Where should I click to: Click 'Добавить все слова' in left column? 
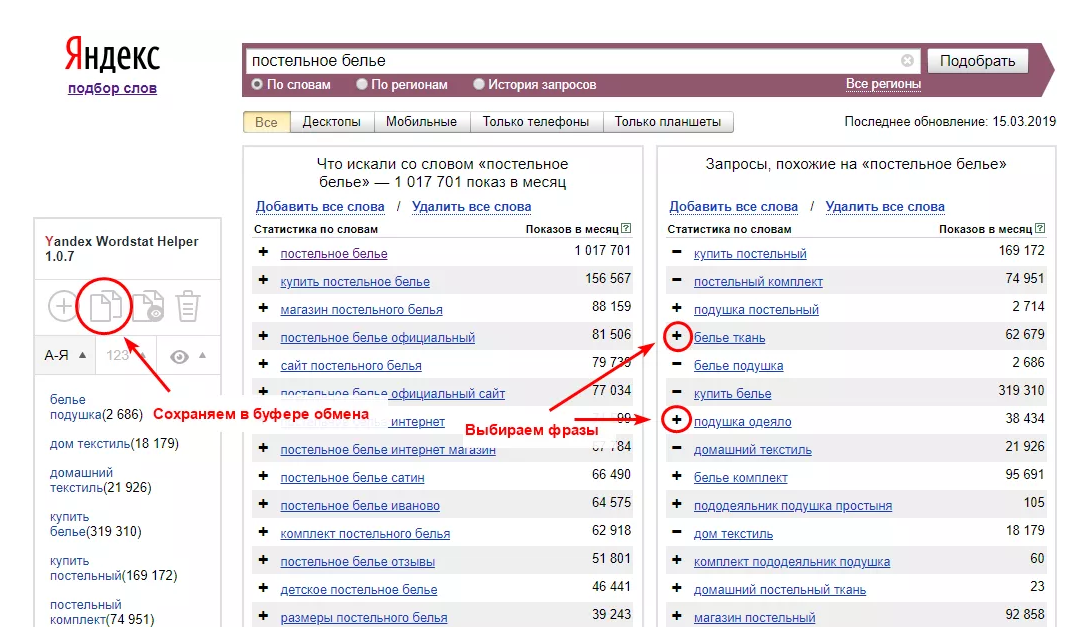click(320, 207)
